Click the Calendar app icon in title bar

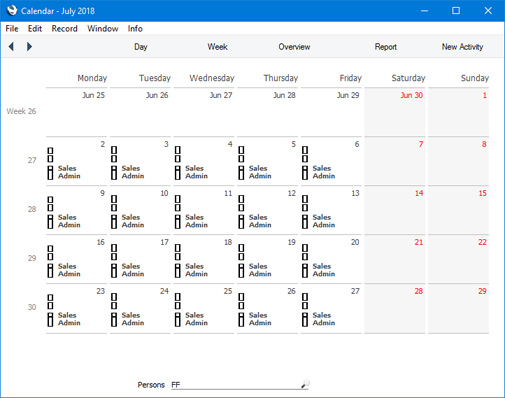[x=12, y=10]
